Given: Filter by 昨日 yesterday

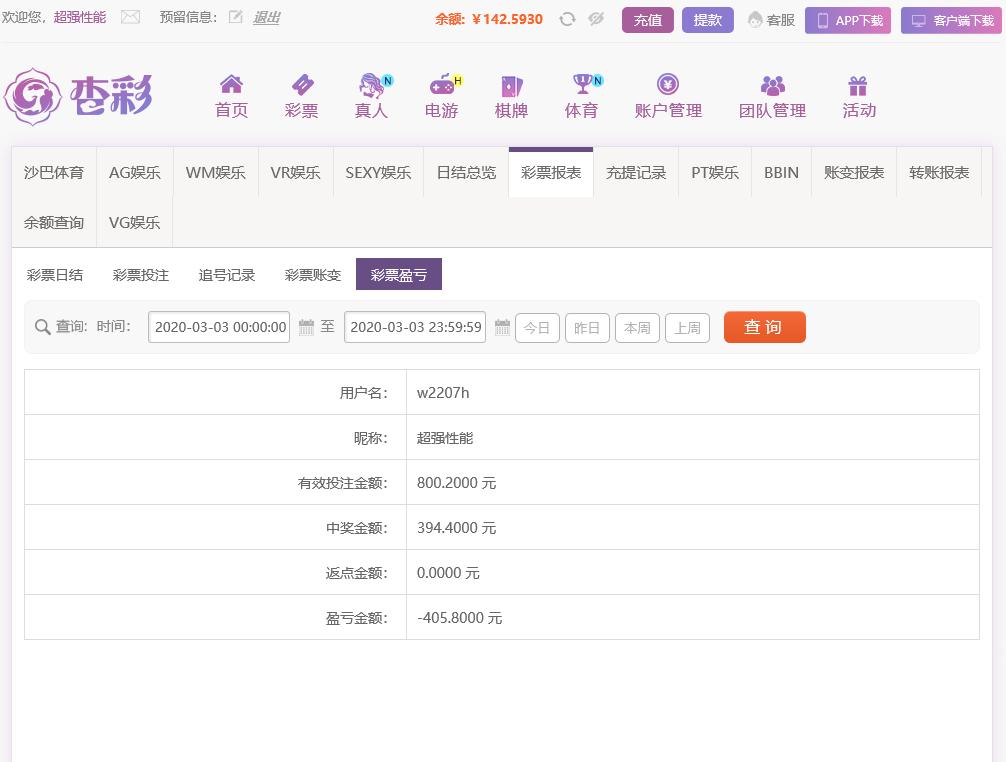Looking at the screenshot, I should 587,328.
